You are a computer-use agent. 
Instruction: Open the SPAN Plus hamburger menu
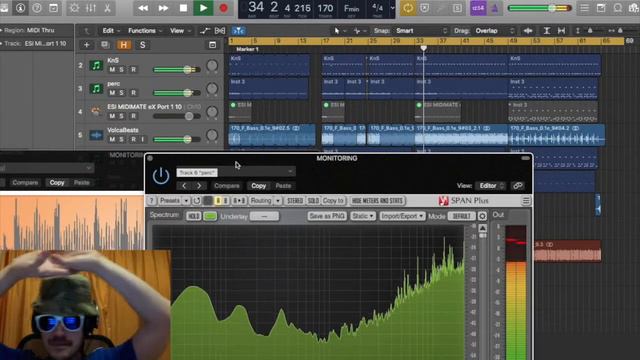[526, 201]
